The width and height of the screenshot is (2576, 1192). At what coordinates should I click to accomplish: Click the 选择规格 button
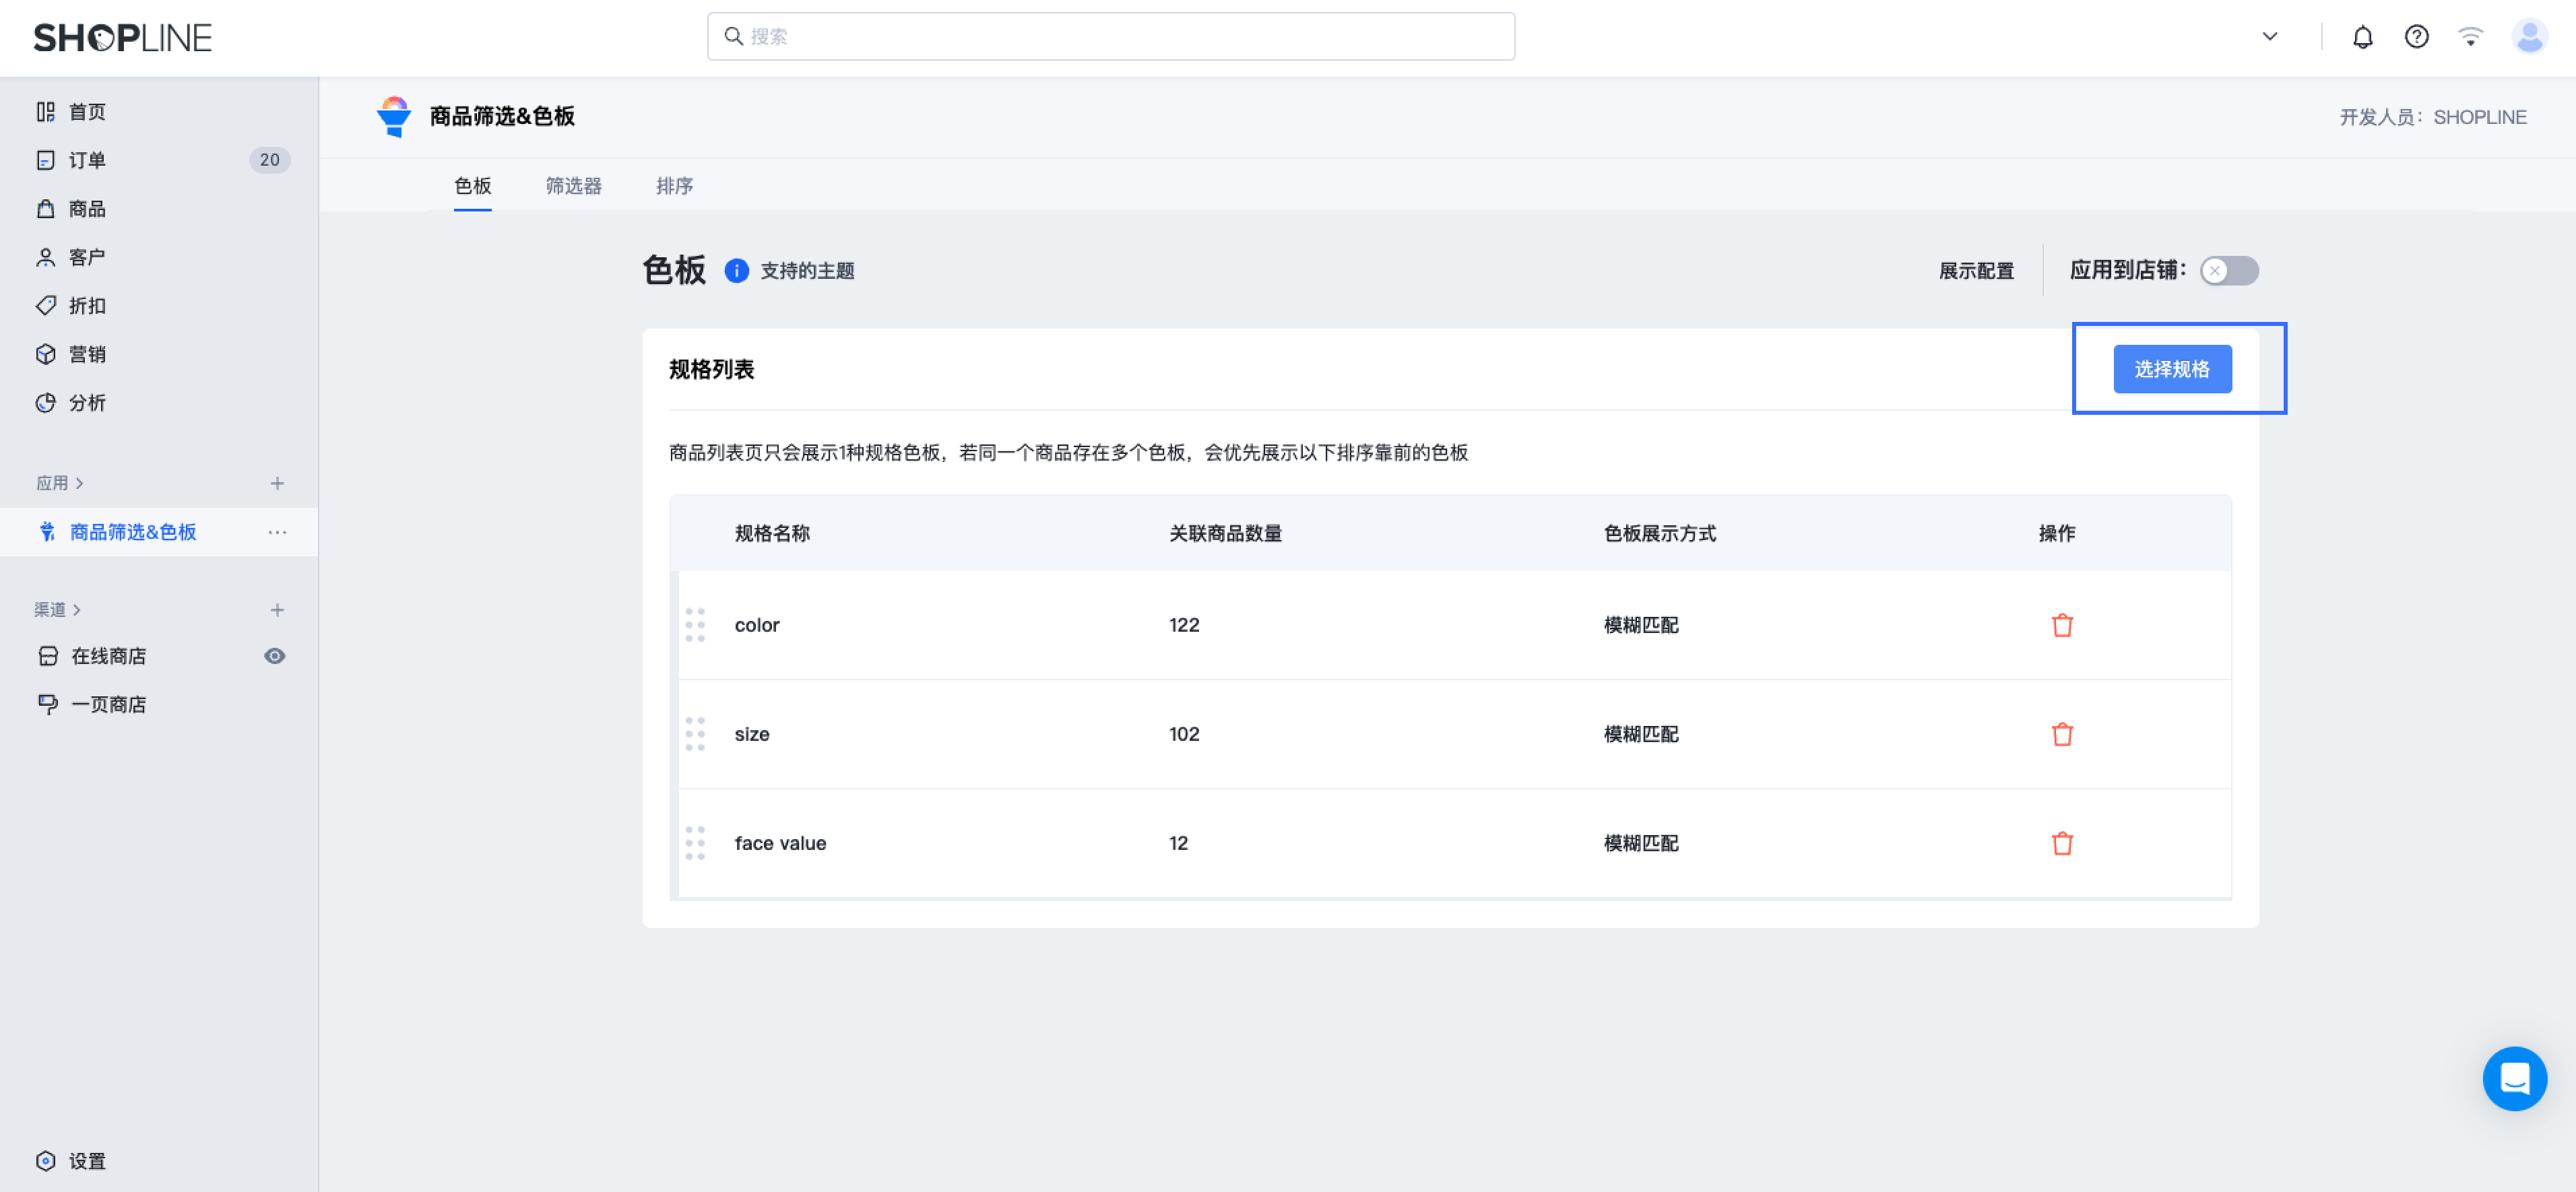coord(2173,368)
